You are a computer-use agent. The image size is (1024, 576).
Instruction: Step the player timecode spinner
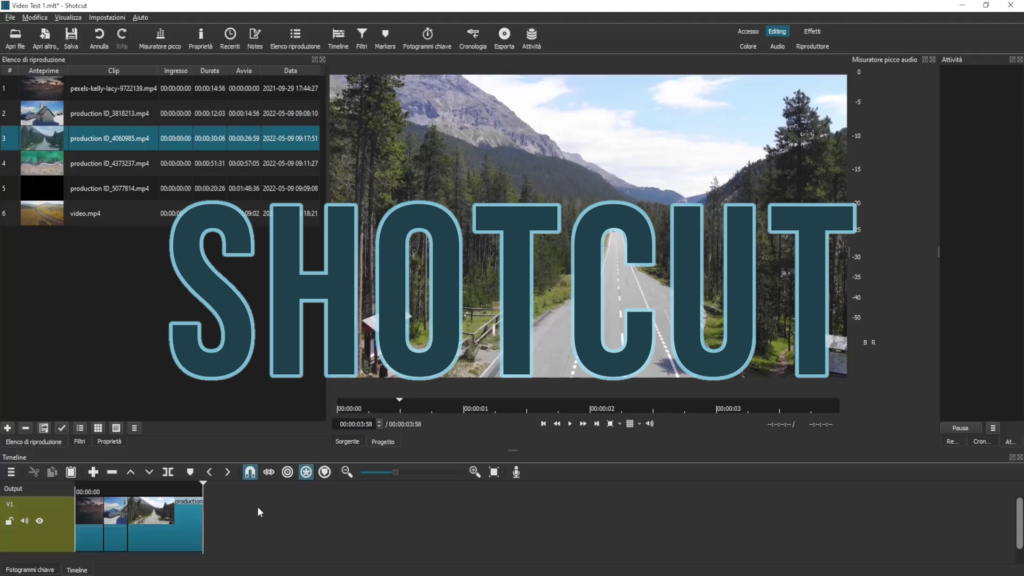point(379,424)
